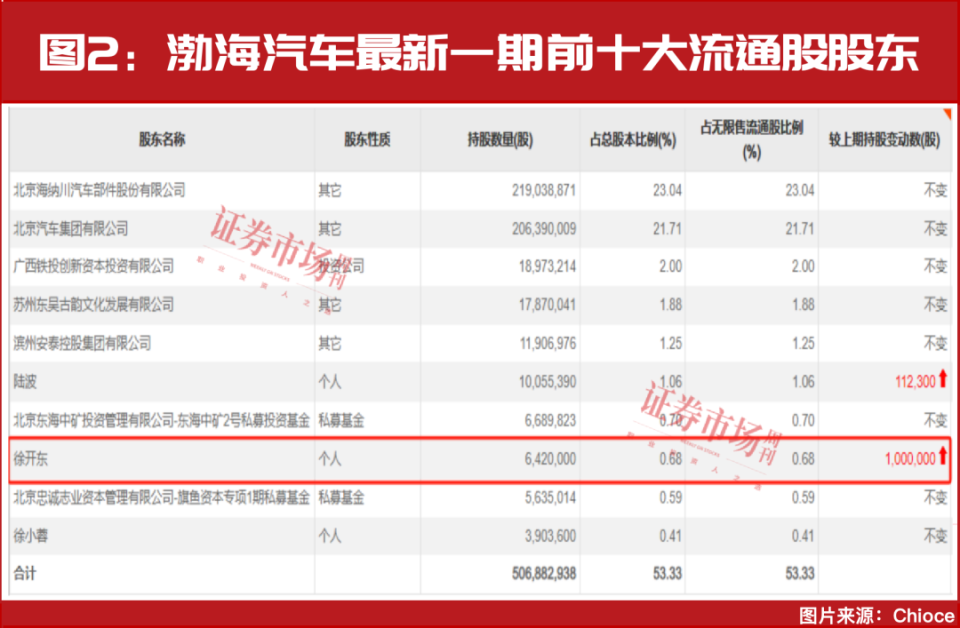Click total share percentage 0.59 for 旗鱼资本
960x628 pixels.
point(670,497)
